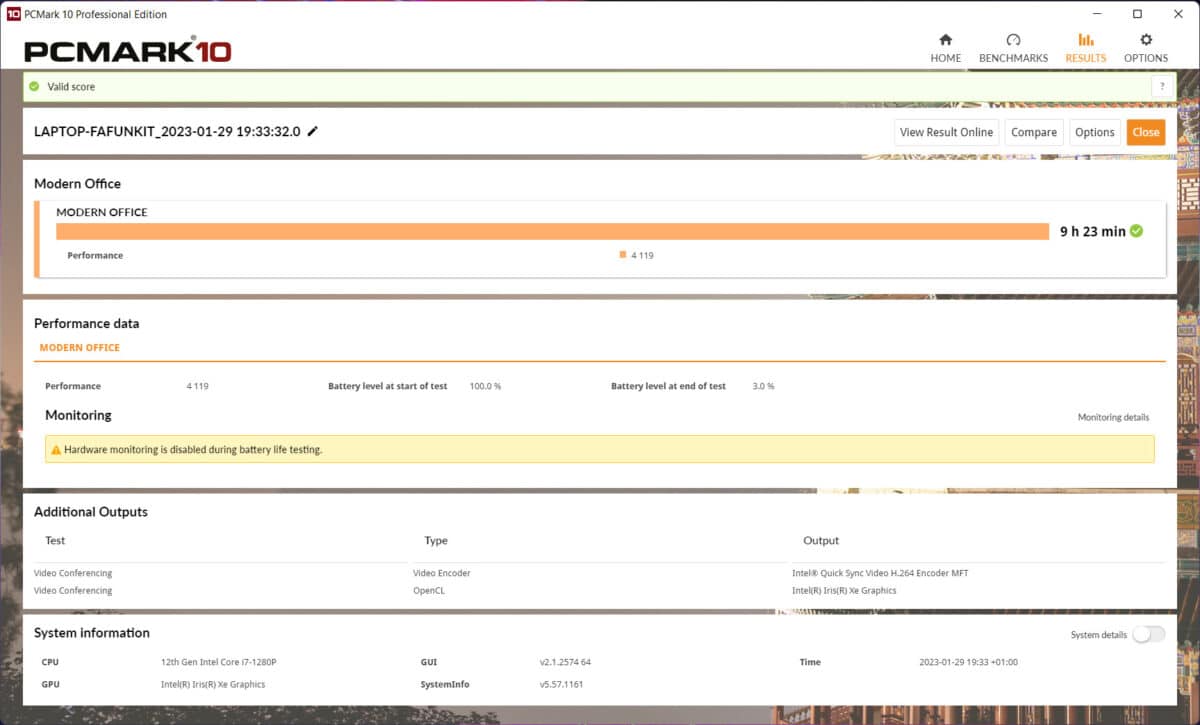Viewport: 1200px width, 725px height.
Task: Click the Time value 2023-01-29 19:33 +01:00
Action: point(968,662)
